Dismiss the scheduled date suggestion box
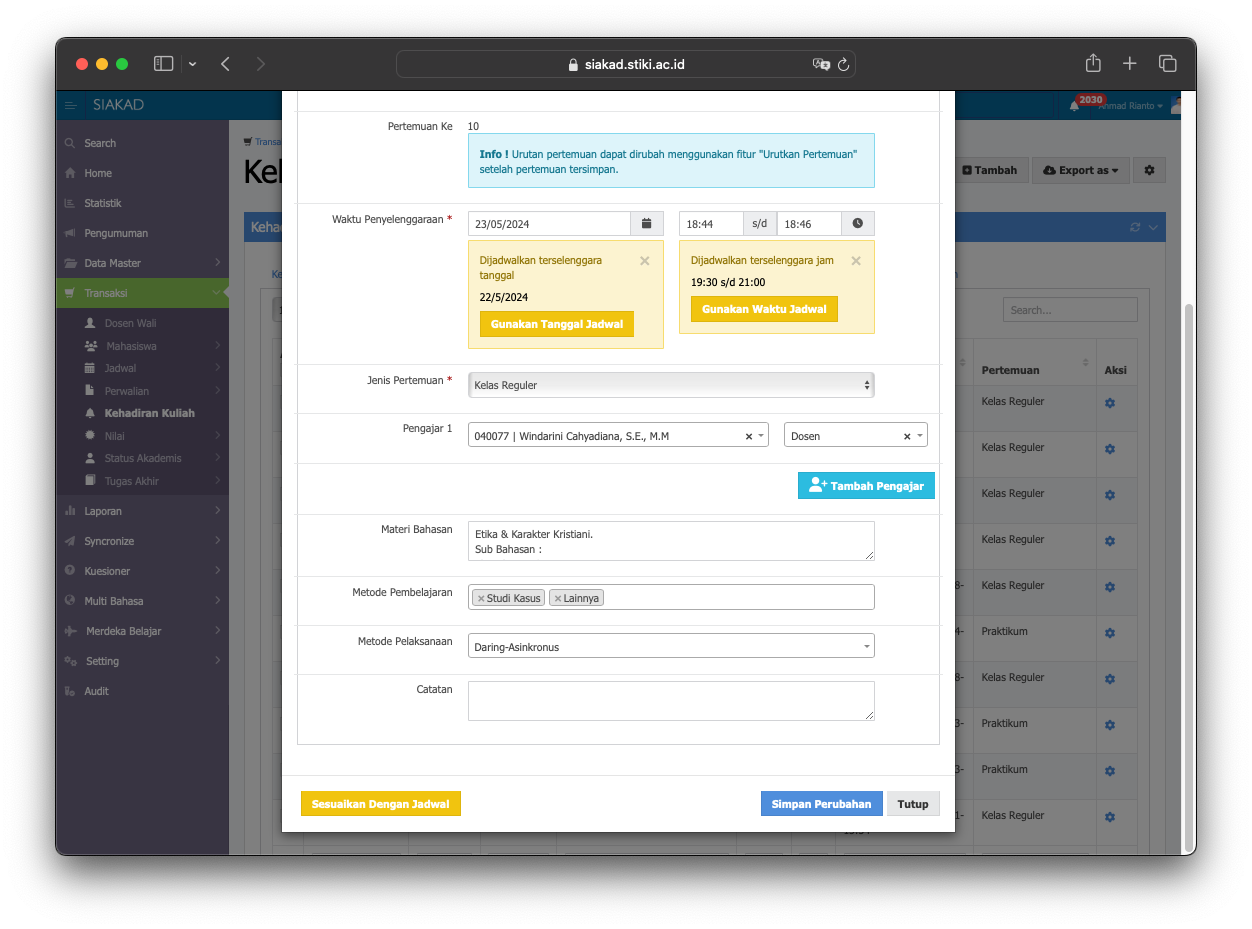The width and height of the screenshot is (1252, 929). 644,261
